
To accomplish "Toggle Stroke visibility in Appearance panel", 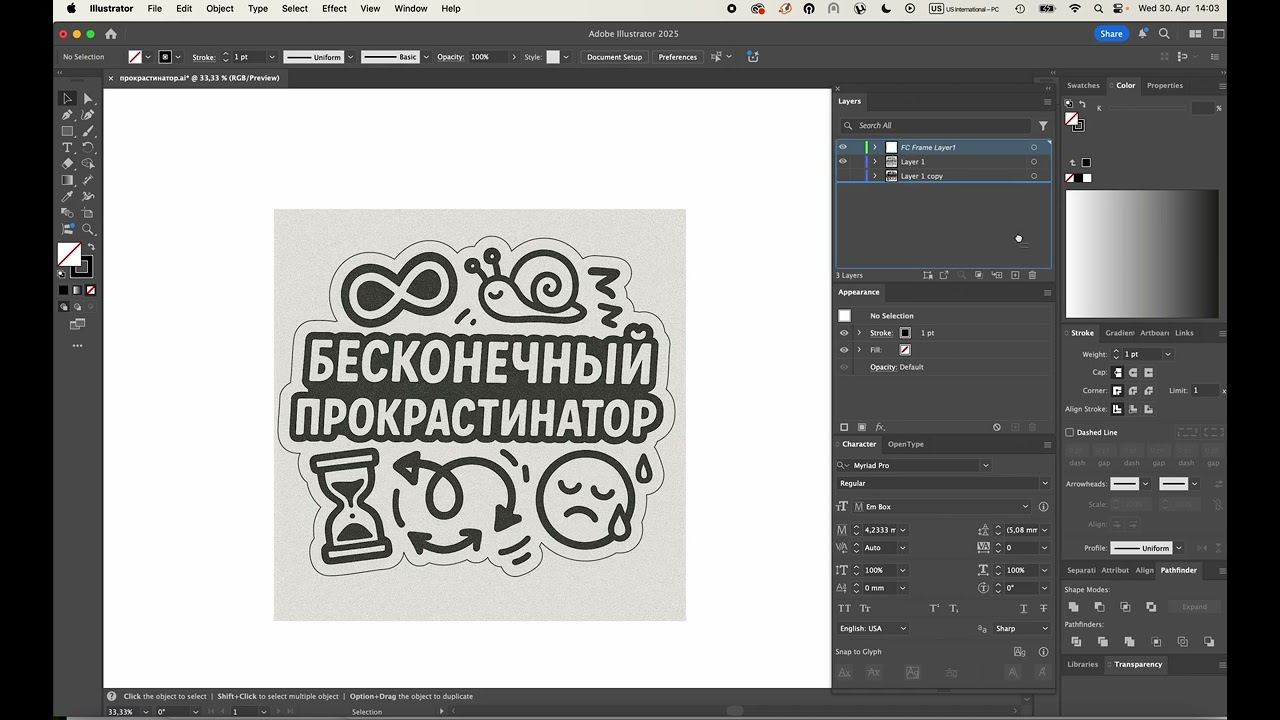I will tap(844, 333).
